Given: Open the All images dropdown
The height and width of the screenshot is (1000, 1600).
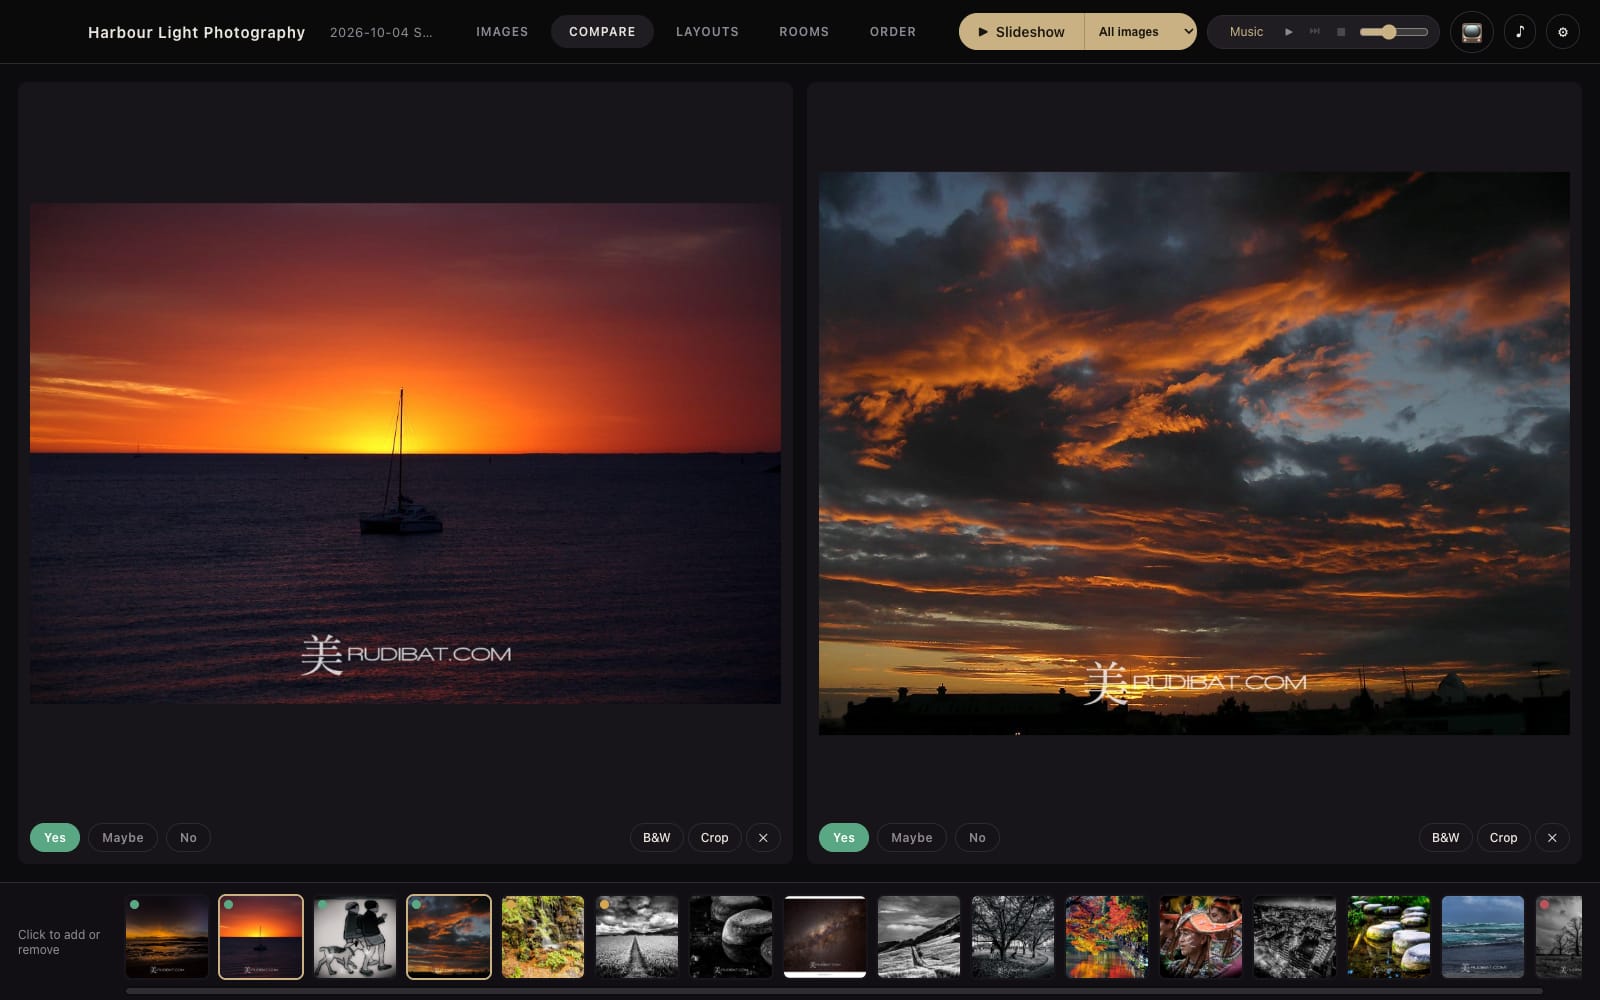Looking at the screenshot, I should click(1141, 32).
